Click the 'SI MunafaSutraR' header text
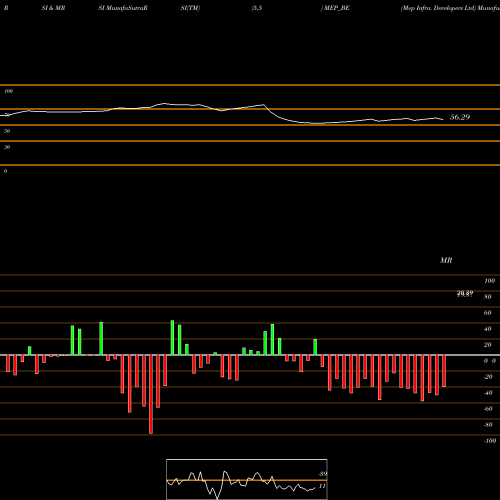The image size is (500, 500). (123, 8)
